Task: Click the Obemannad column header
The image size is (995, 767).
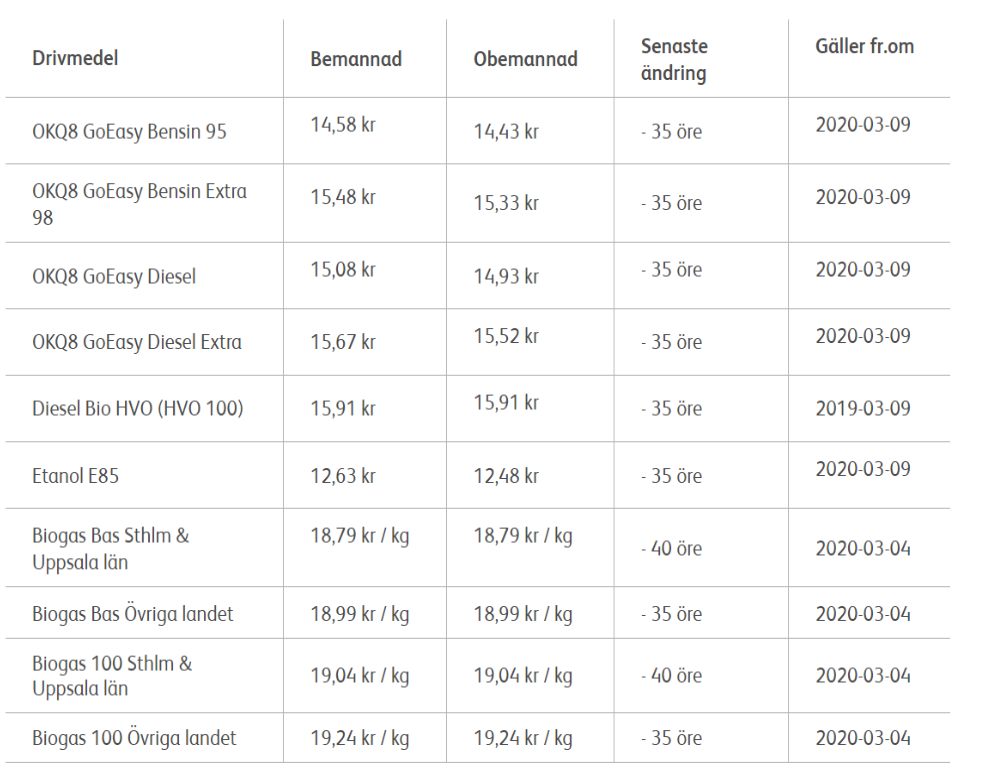Action: pos(525,59)
